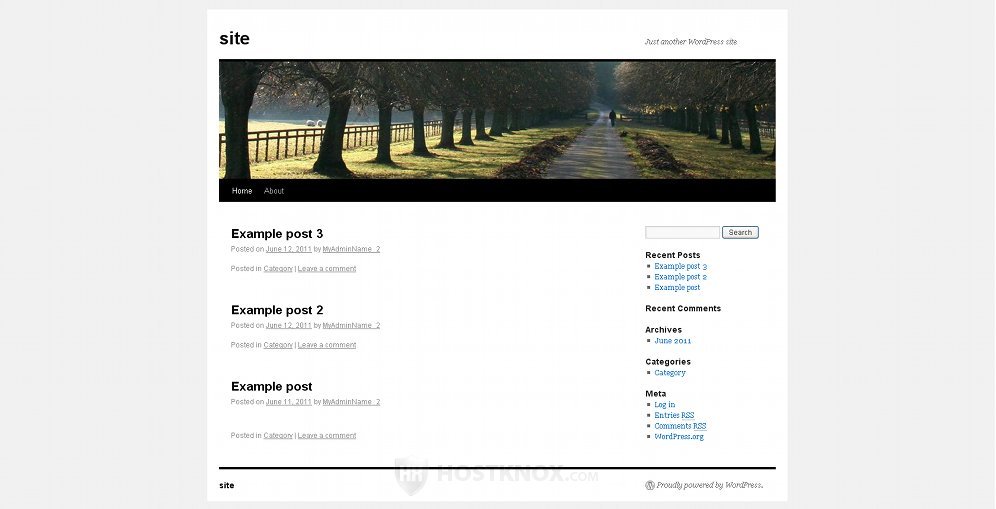Click Proudly powered by WordPress link
The image size is (996, 509).
point(710,485)
